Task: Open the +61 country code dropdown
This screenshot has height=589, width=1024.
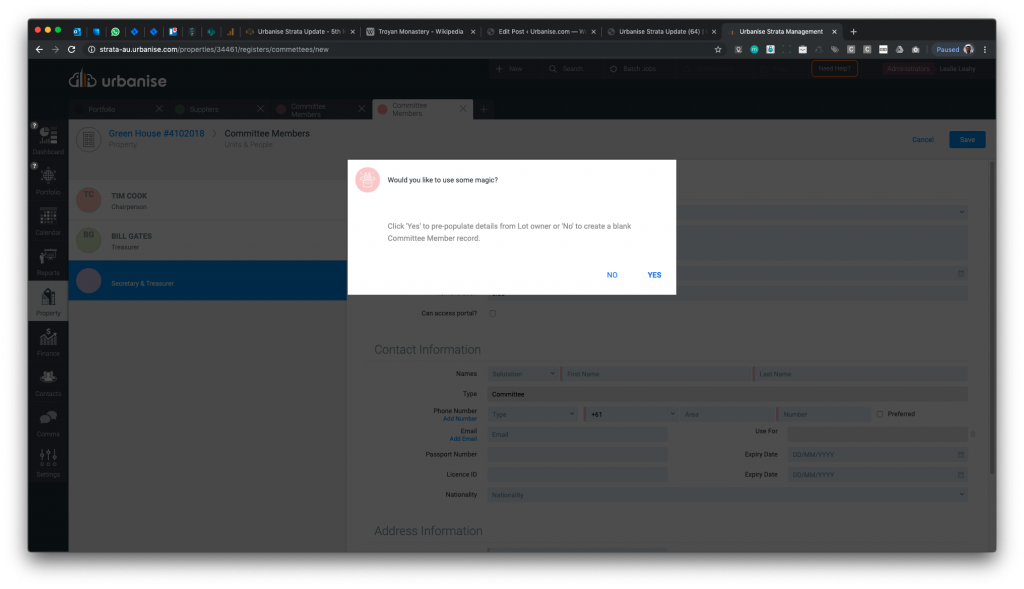Action: (x=632, y=414)
